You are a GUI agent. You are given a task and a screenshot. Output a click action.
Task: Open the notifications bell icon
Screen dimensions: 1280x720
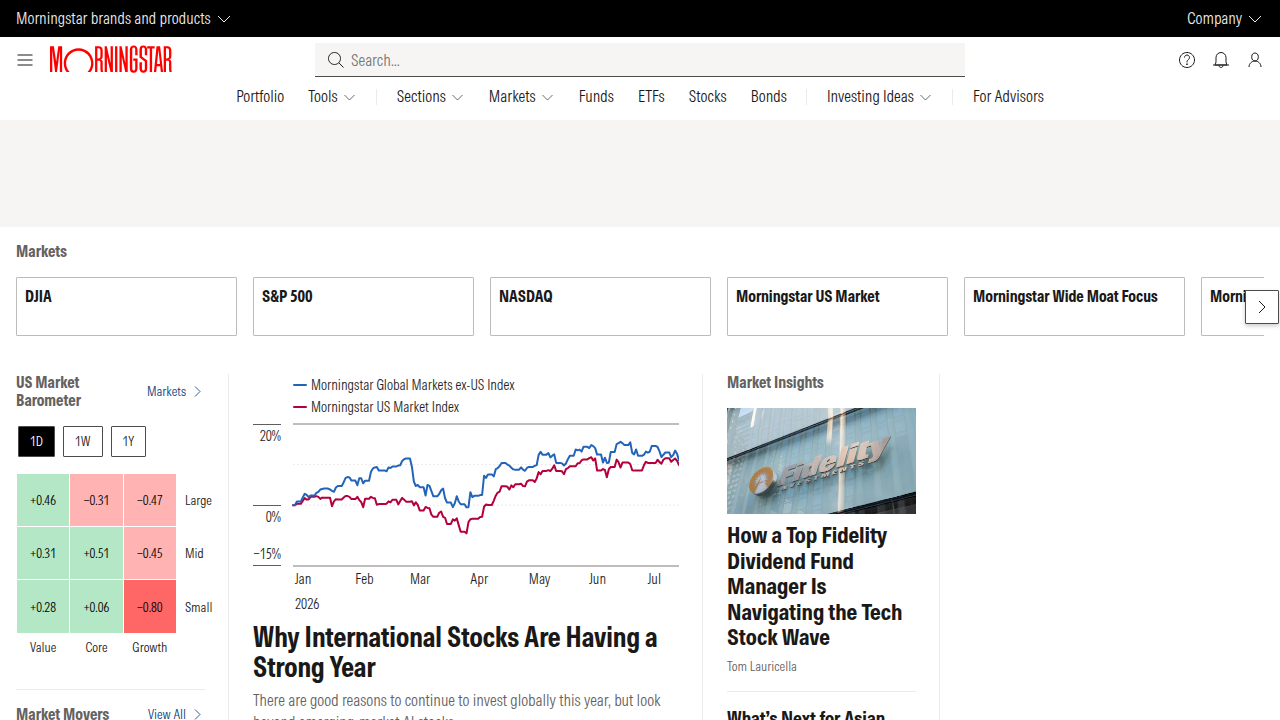click(x=1221, y=60)
